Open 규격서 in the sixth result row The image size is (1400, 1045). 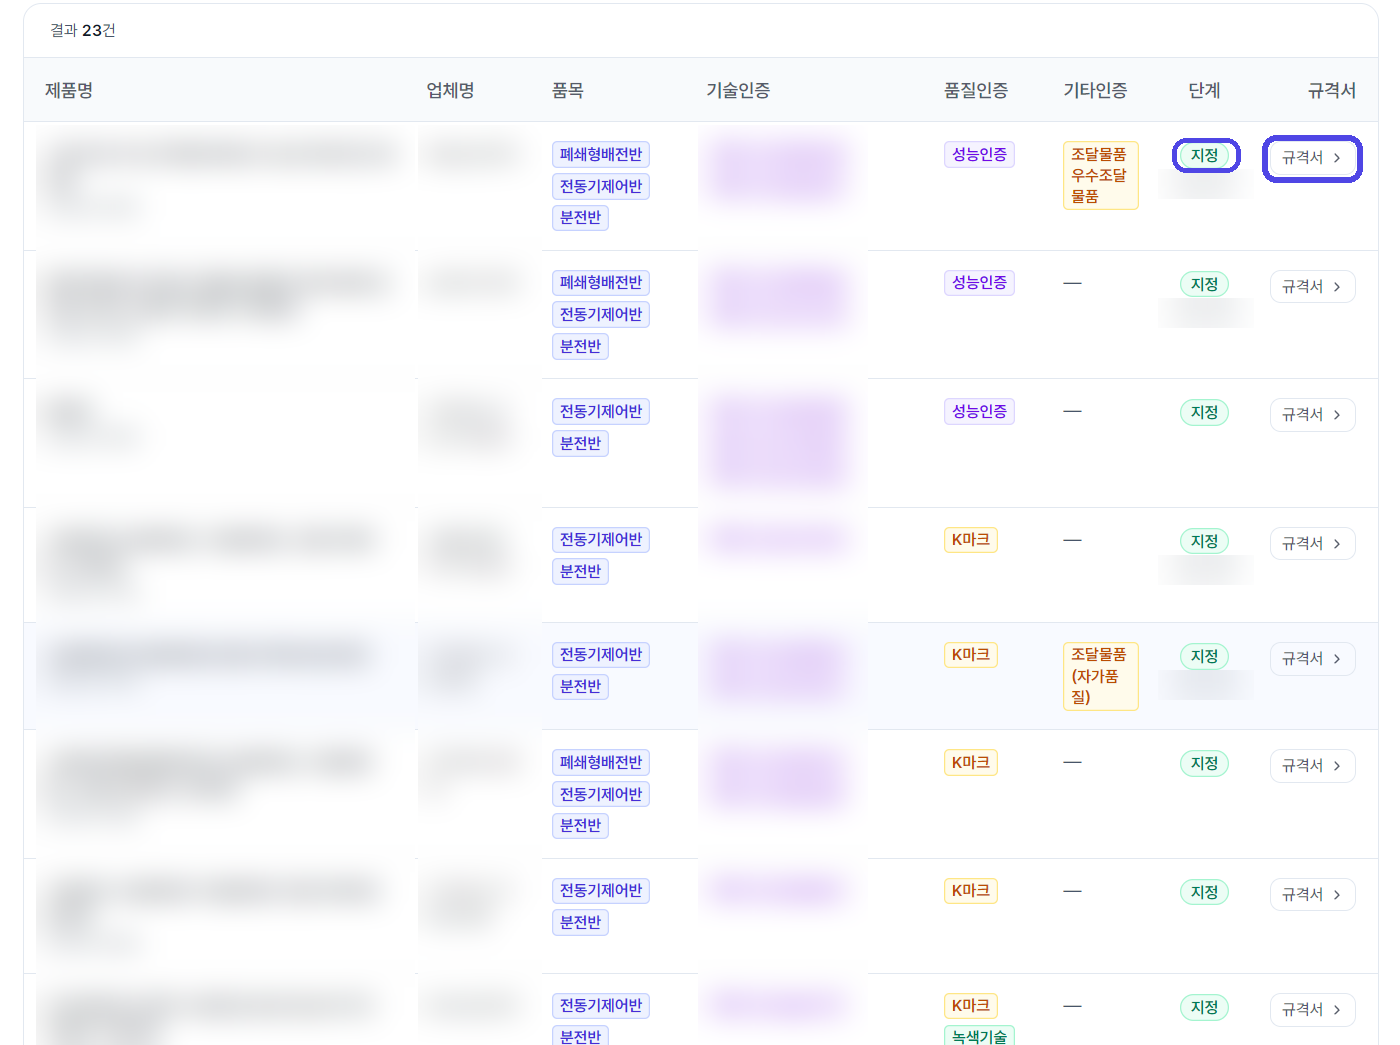[1312, 766]
